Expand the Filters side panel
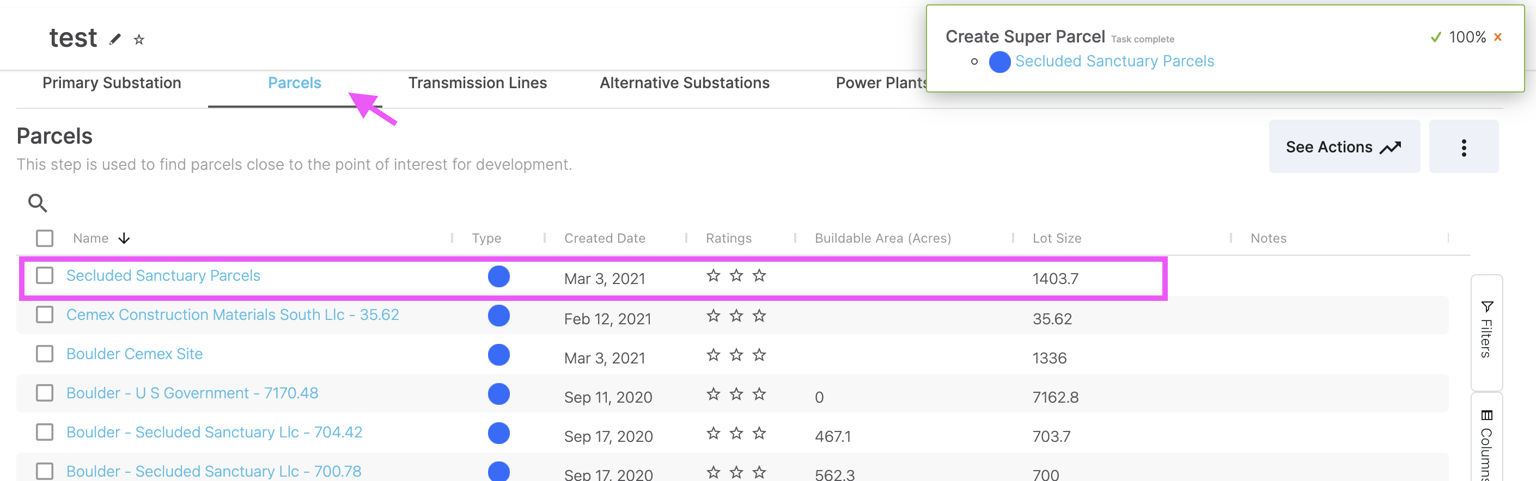 1486,331
